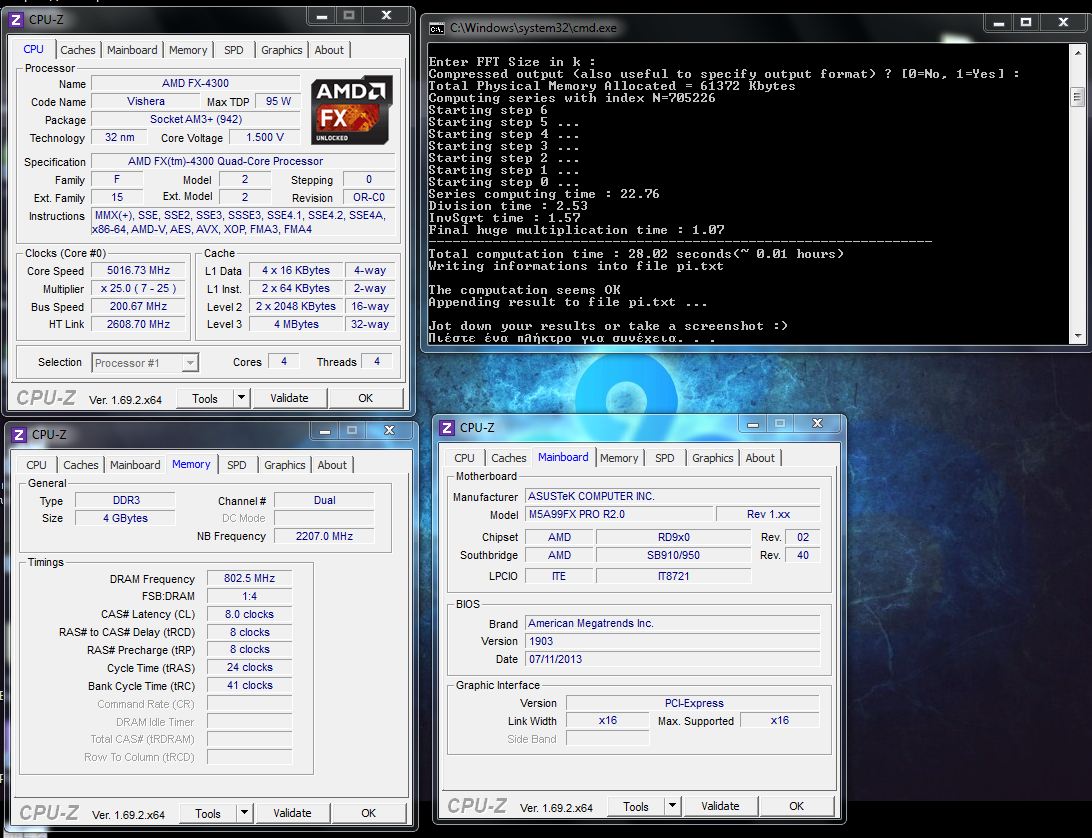Open Tools dropdown arrow in Mainboard window
This screenshot has width=1092, height=838.
point(672,806)
